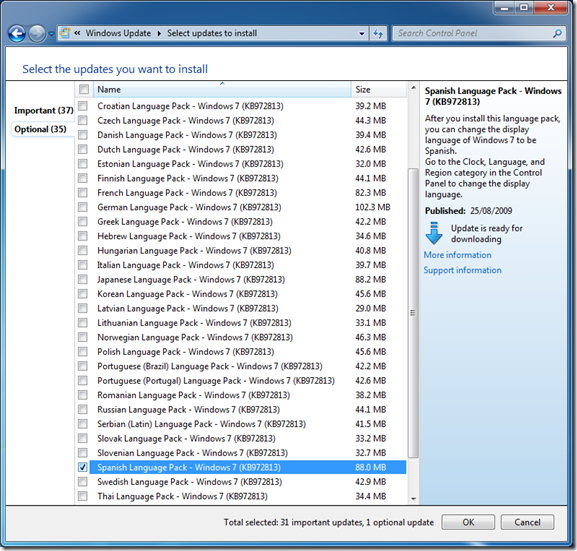Refresh the page with the refresh icon
The image size is (577, 551).
(378, 33)
